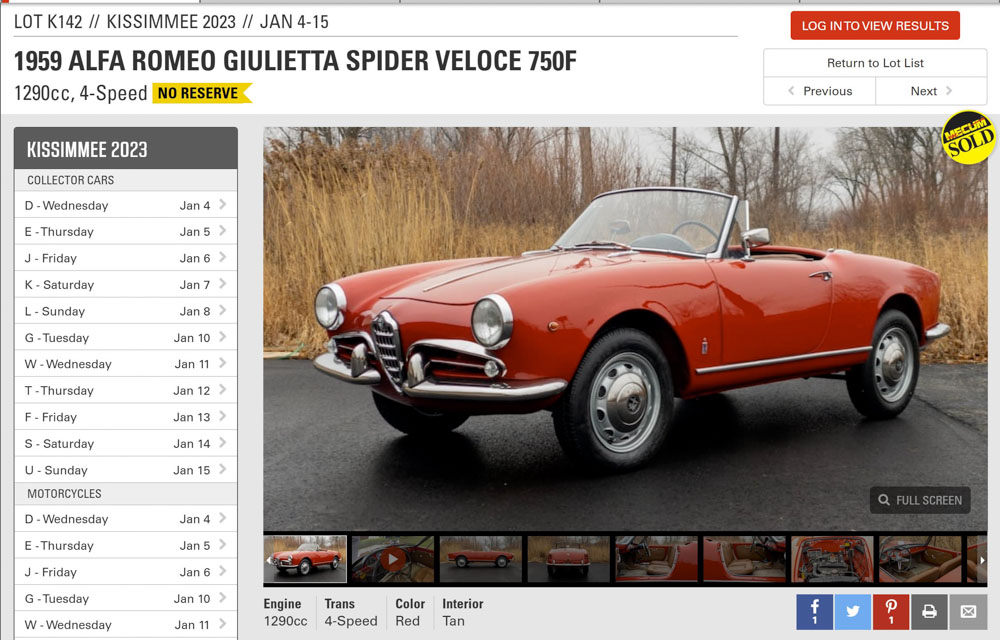The width and height of the screenshot is (1000, 640).
Task: Select the engine bay thumbnail
Action: pyautogui.click(x=832, y=559)
